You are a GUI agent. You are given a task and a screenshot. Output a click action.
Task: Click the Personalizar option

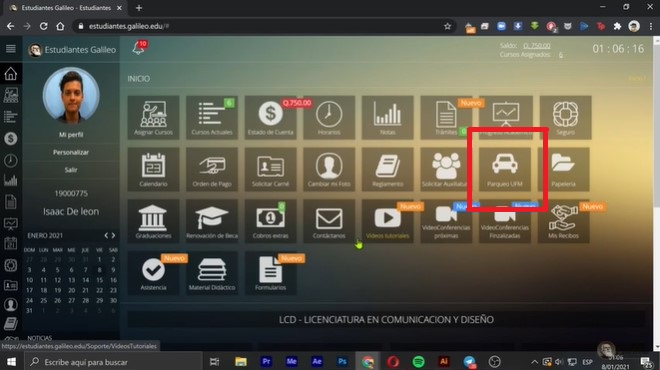click(x=71, y=152)
